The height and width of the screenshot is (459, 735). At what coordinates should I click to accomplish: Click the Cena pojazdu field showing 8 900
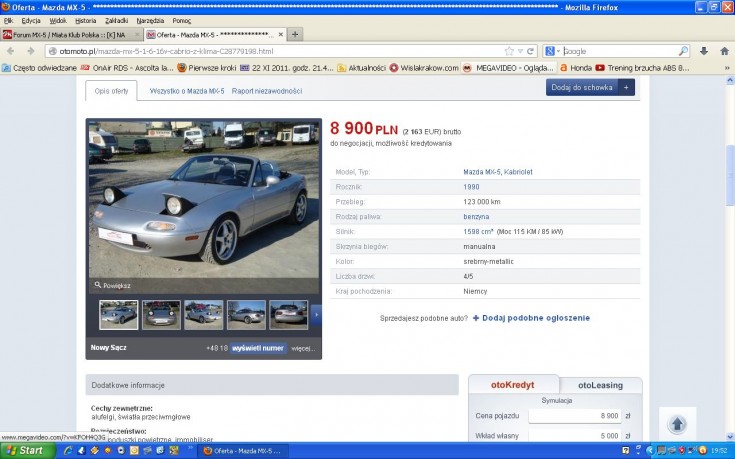point(575,416)
